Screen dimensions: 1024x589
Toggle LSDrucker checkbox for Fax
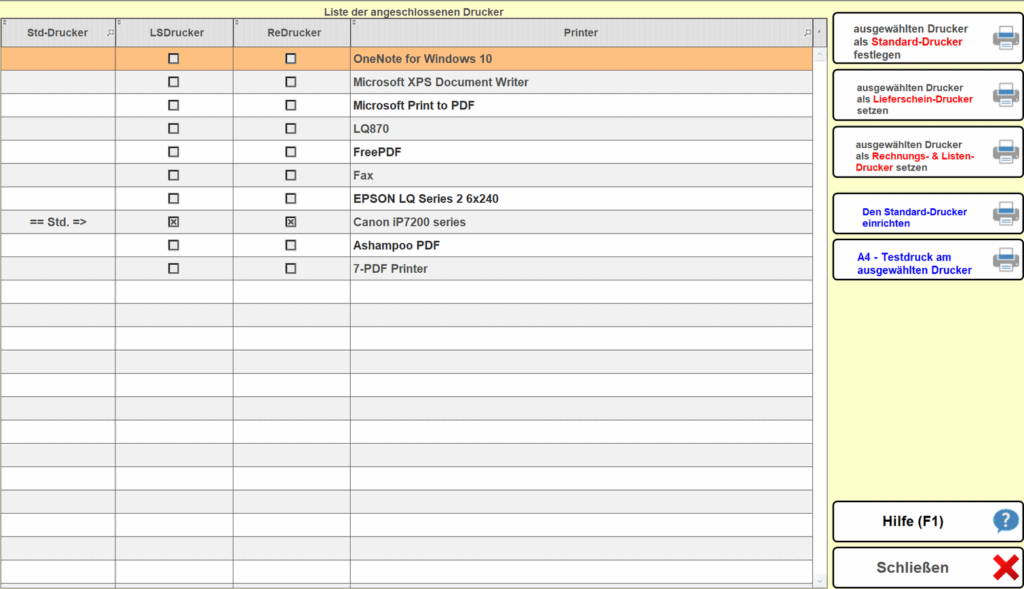173,175
